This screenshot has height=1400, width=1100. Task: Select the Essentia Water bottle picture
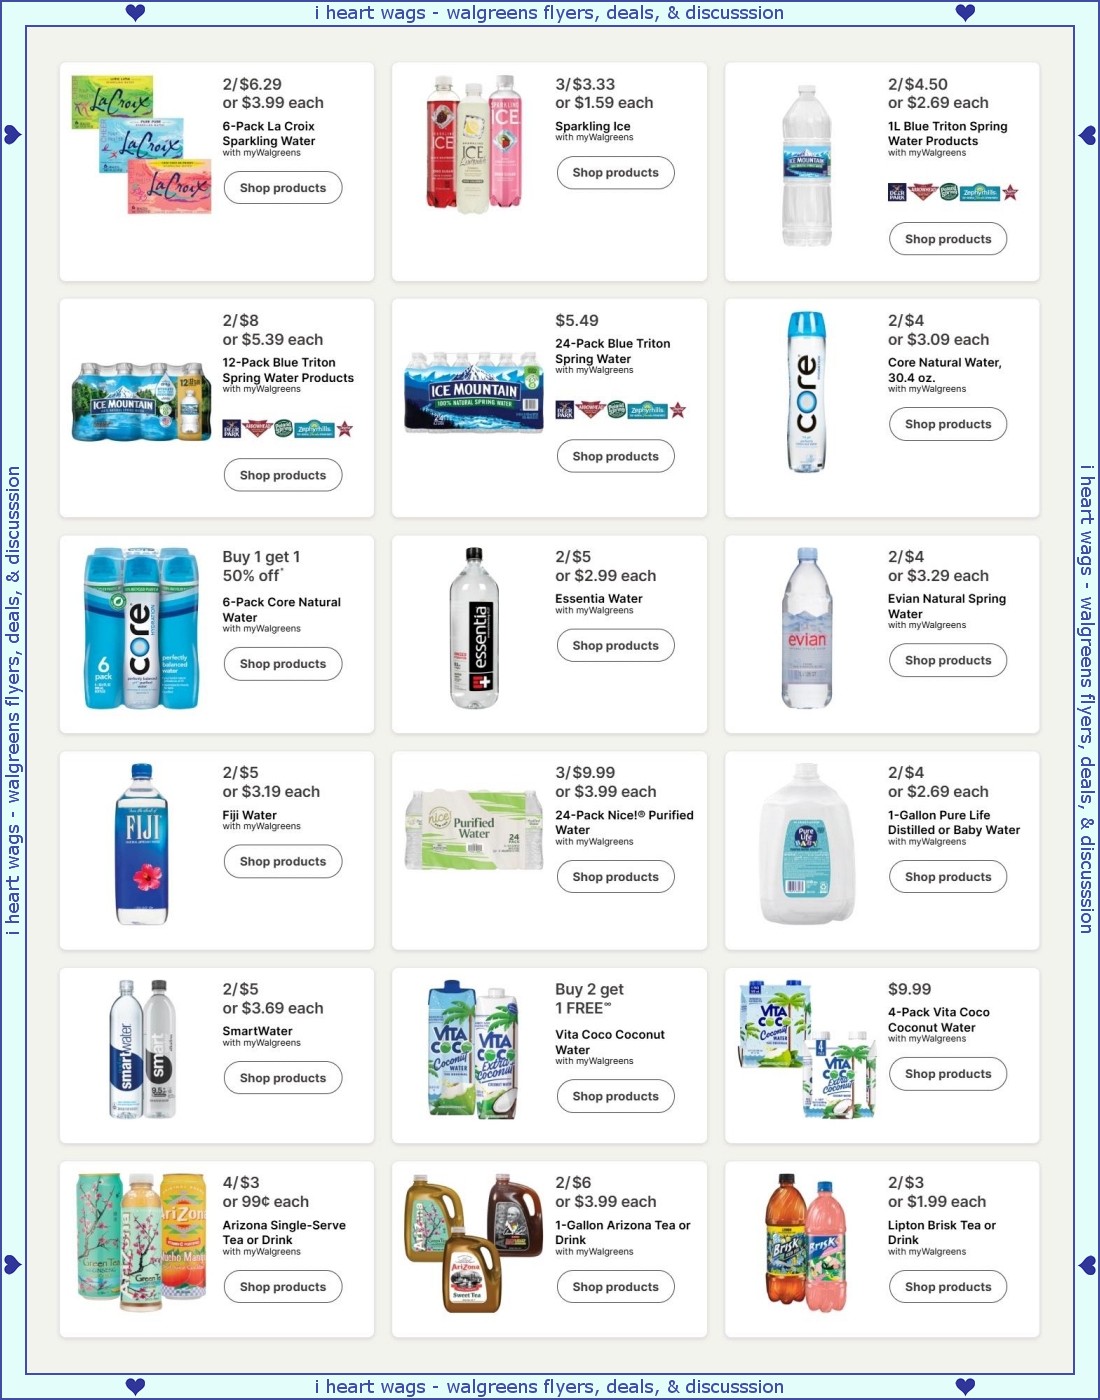pyautogui.click(x=475, y=628)
